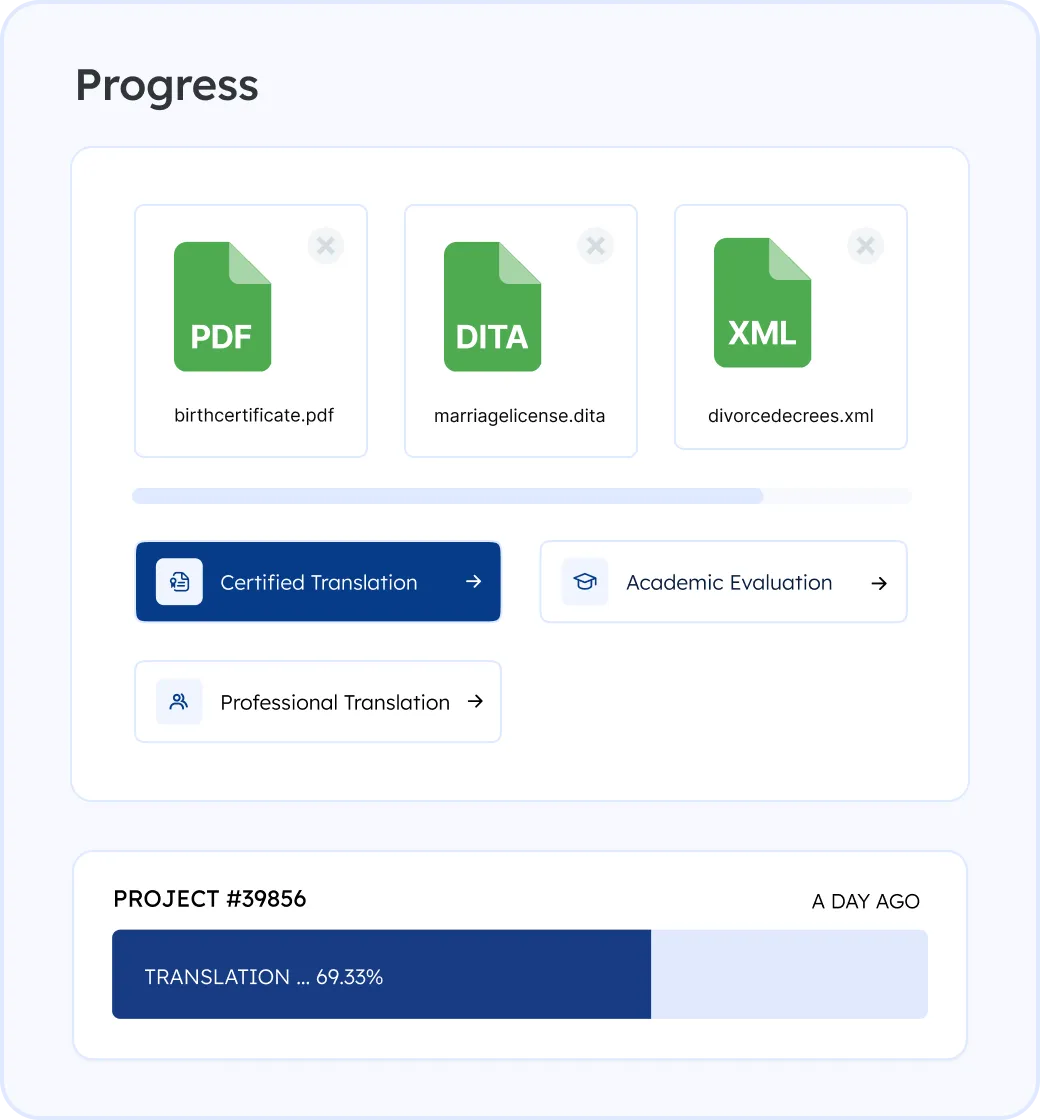Image resolution: width=1040 pixels, height=1120 pixels.
Task: Click the A DAY AGO timestamp
Action: (865, 901)
